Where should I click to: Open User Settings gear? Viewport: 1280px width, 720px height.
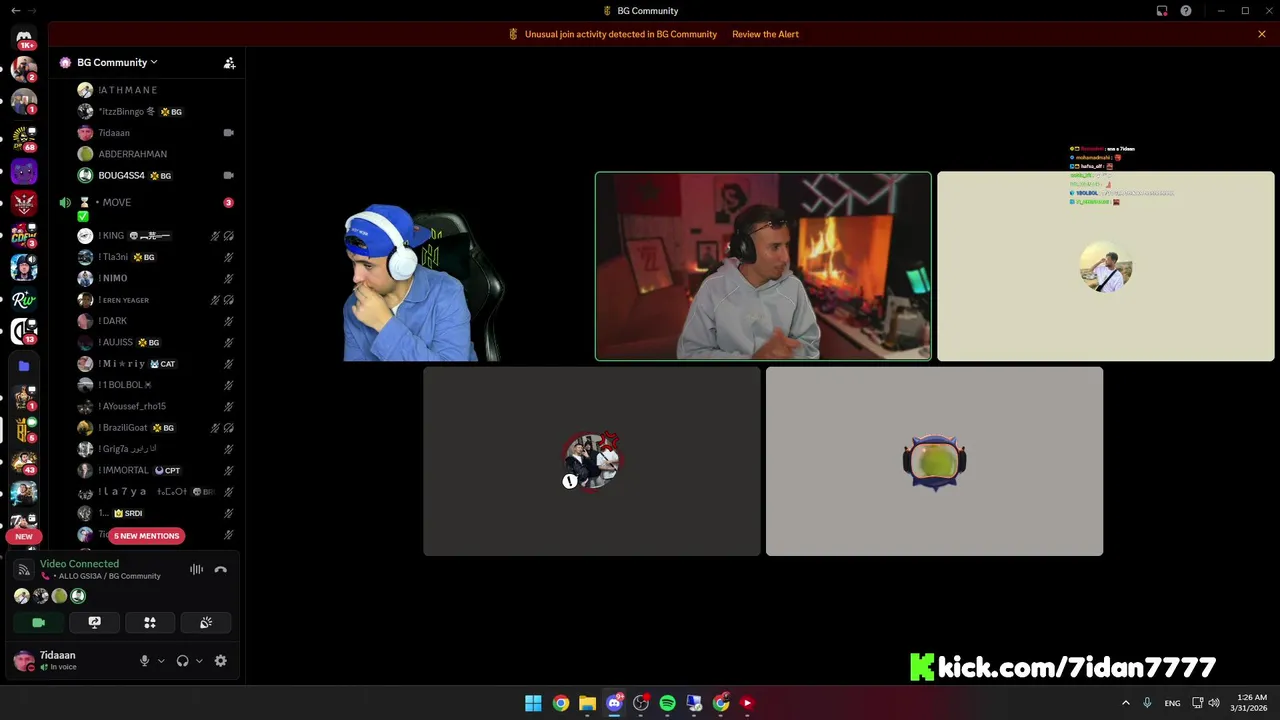click(221, 661)
